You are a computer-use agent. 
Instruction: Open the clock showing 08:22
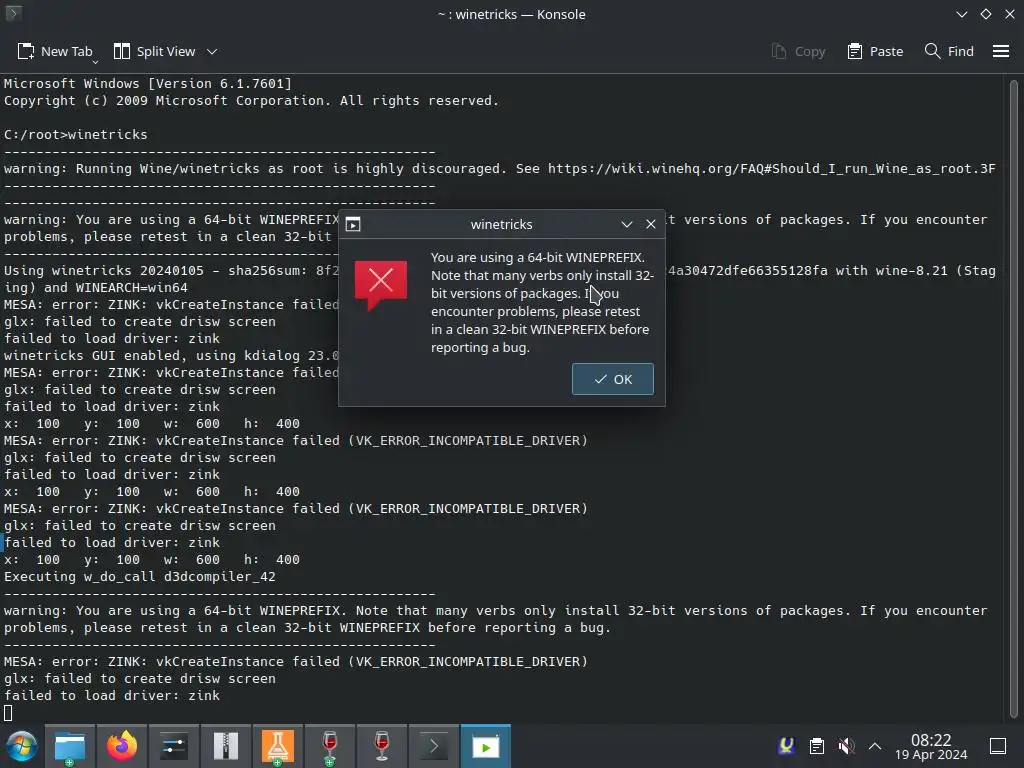(x=931, y=746)
